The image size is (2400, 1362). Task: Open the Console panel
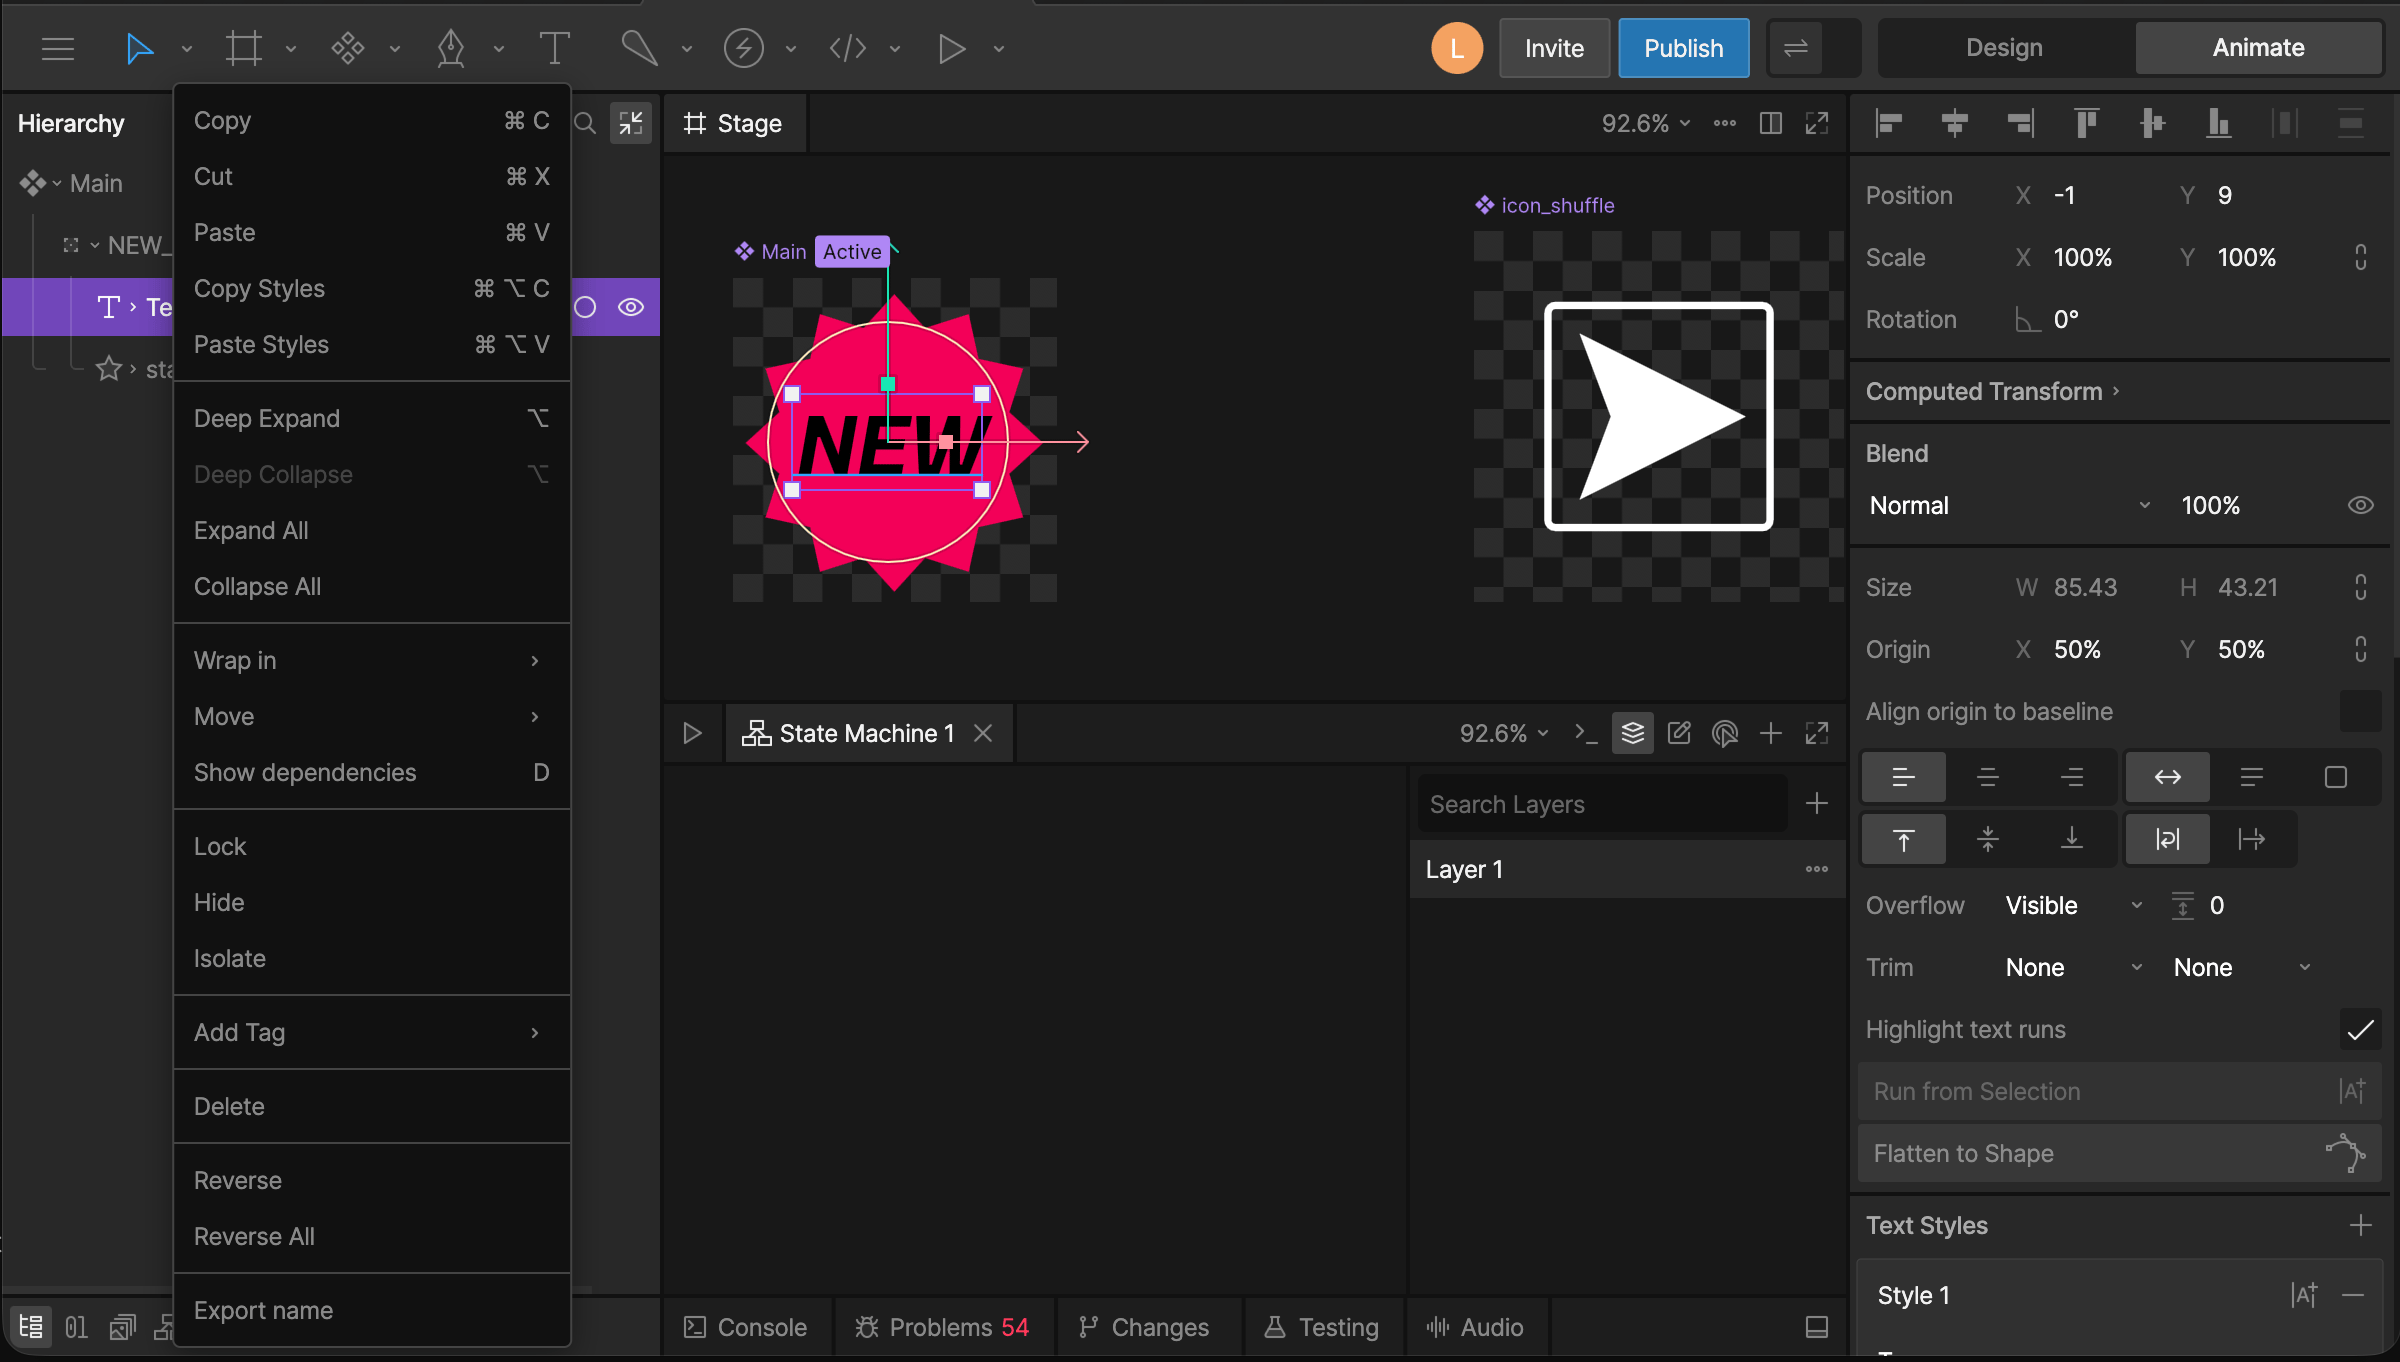coord(746,1327)
